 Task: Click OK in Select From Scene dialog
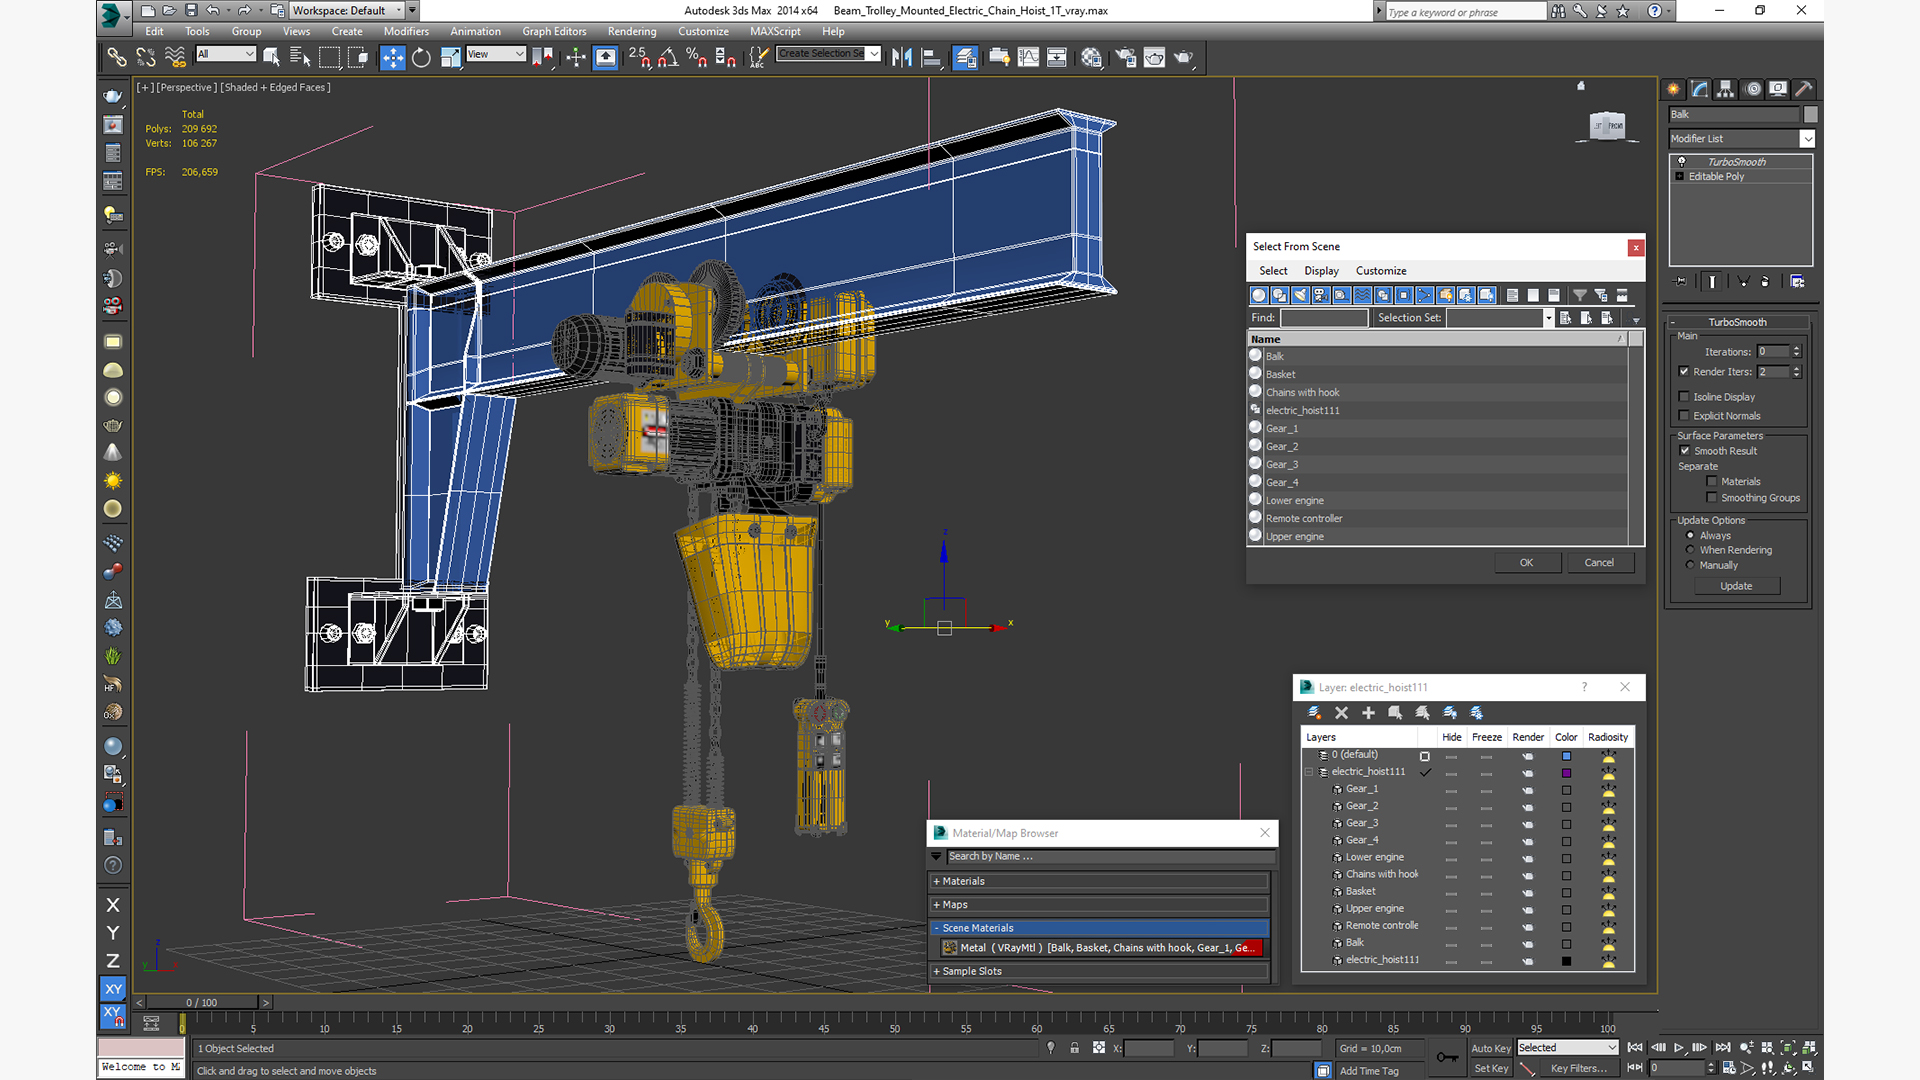click(x=1526, y=563)
